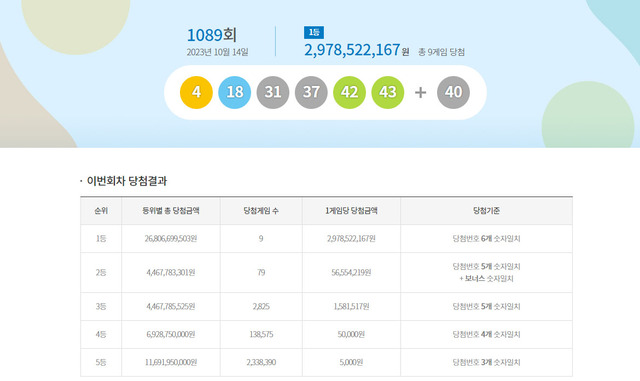Viewport: 640px width, 381px height.
Task: Click the total amount 6,928,750,000원
Action: (171, 334)
